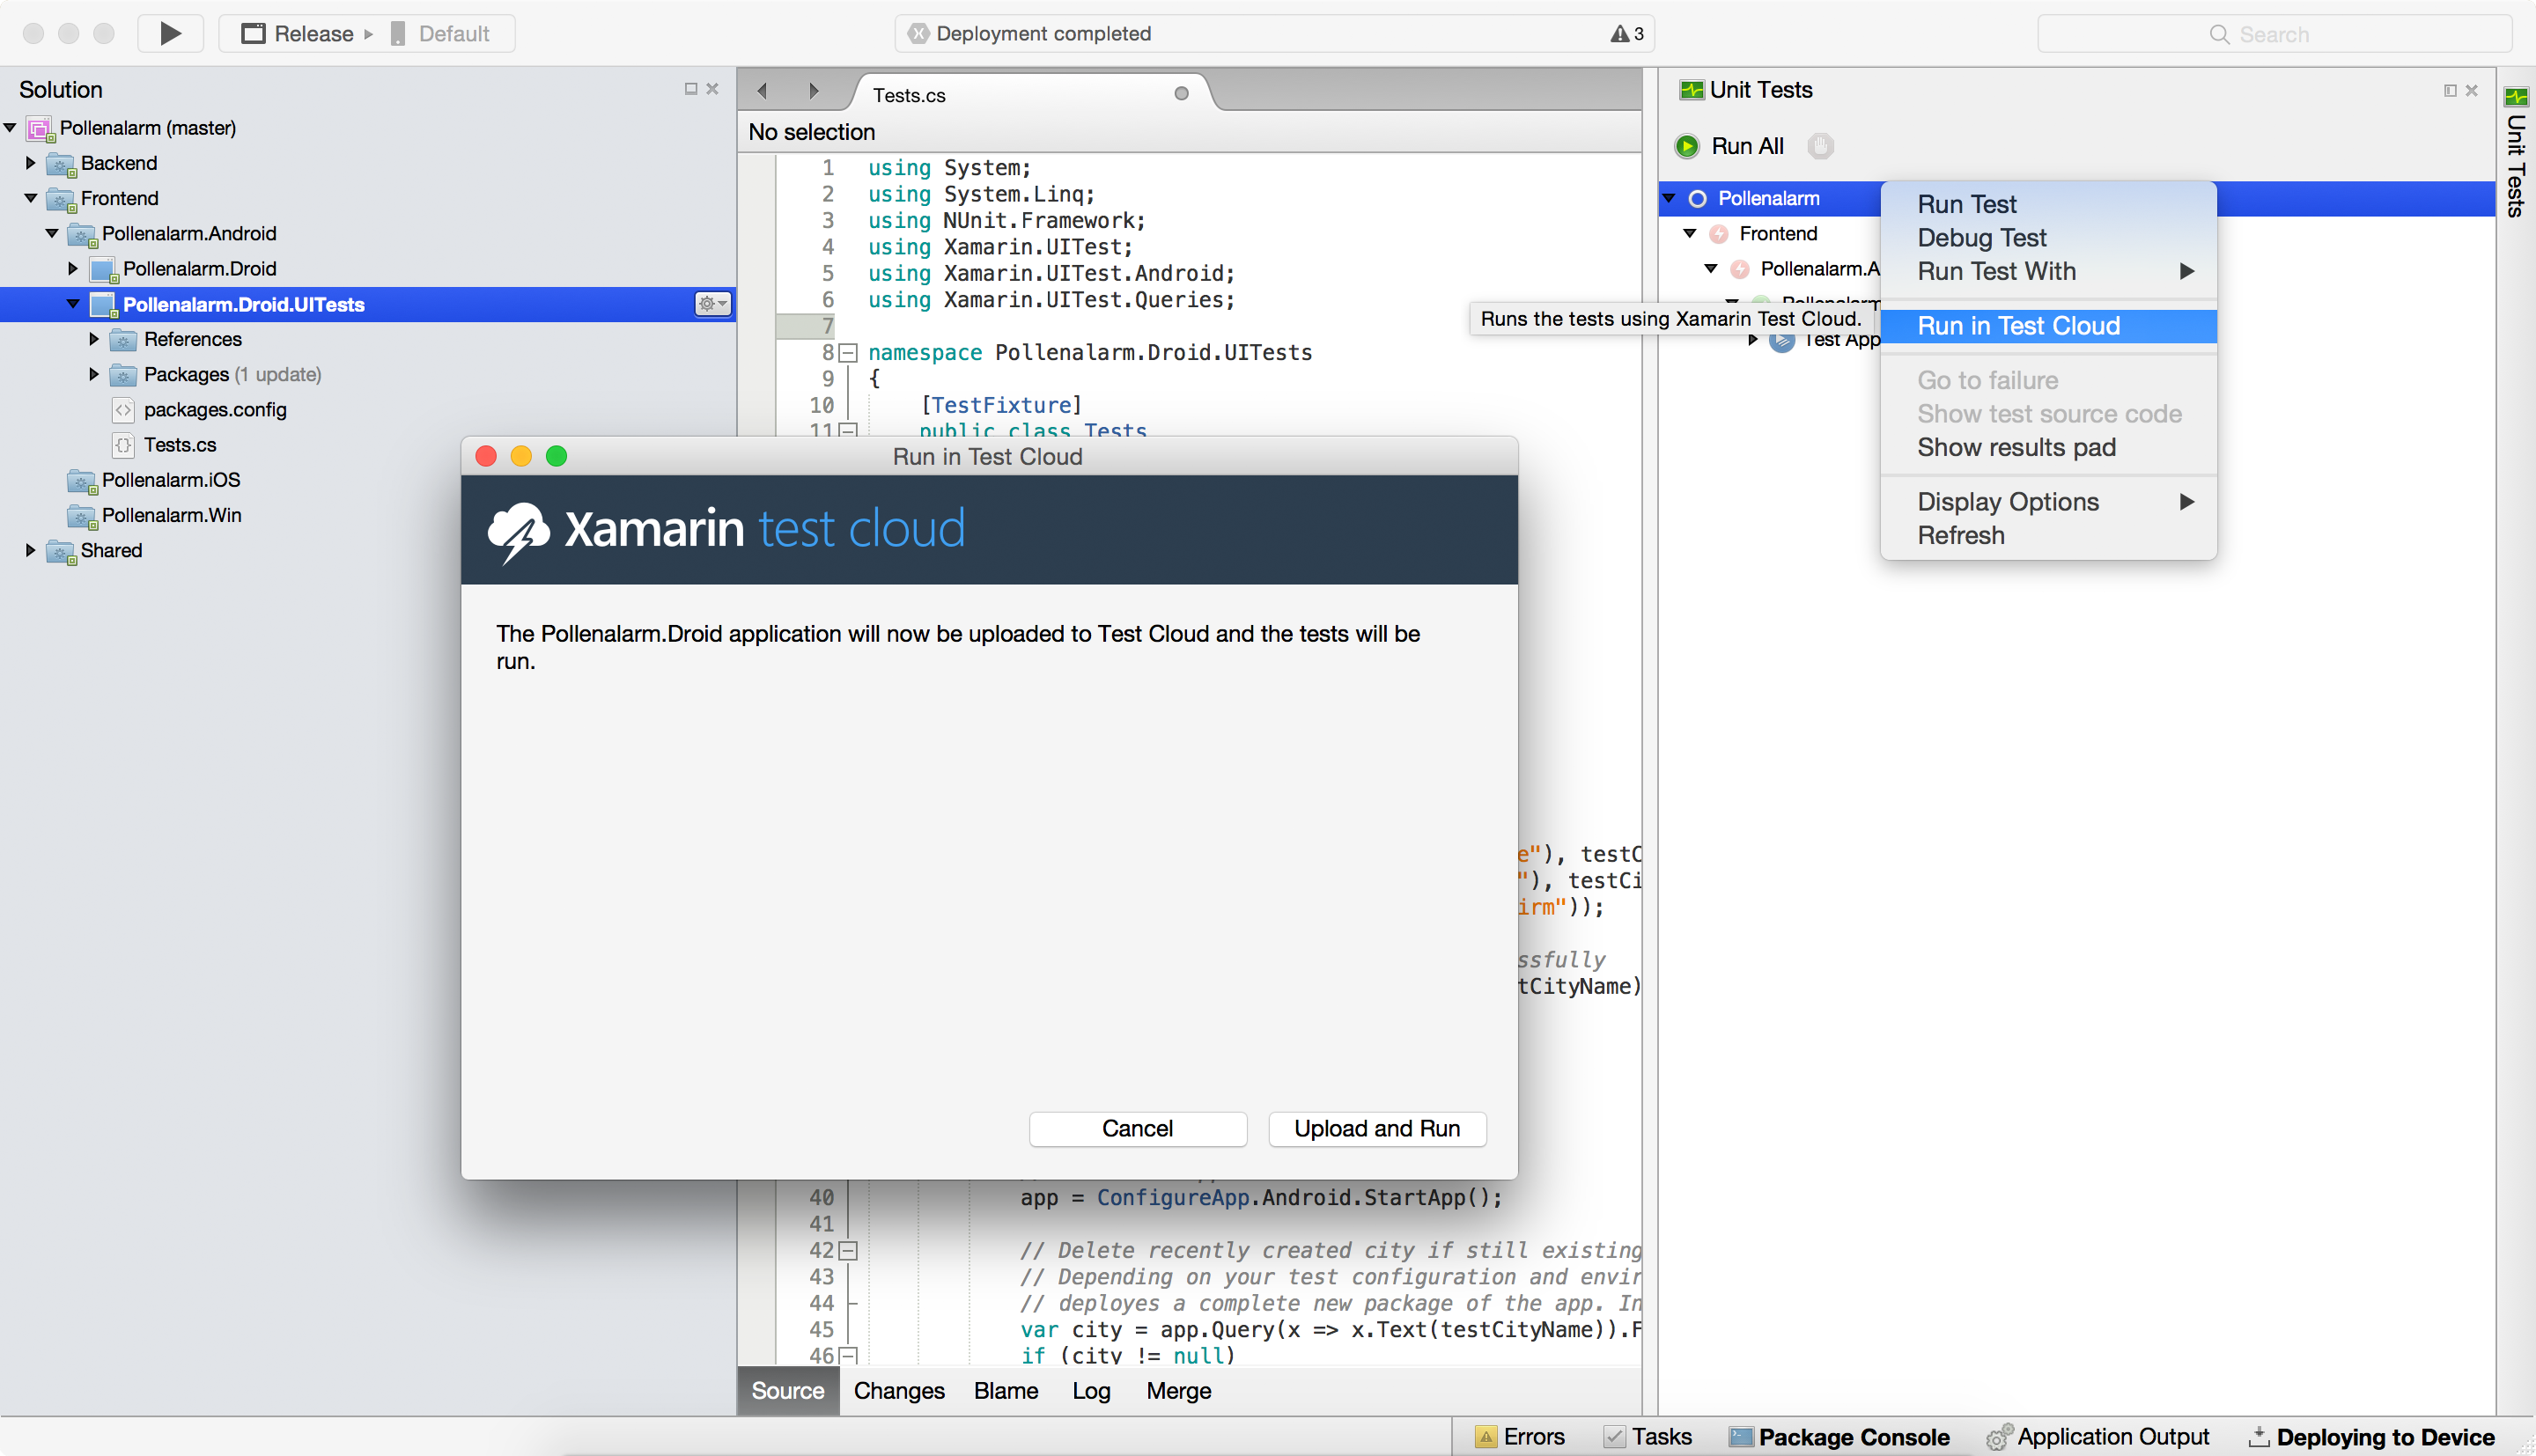This screenshot has width=2536, height=1456.
Task: Click Upload and Run button
Action: (x=1378, y=1129)
